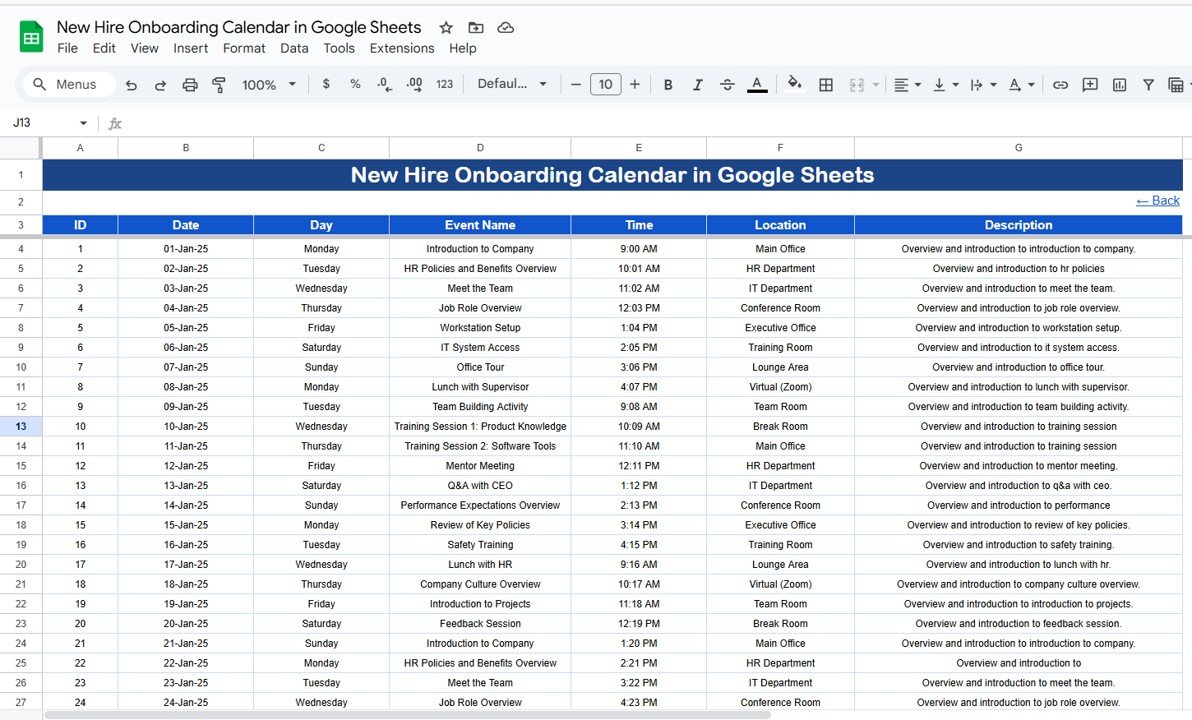Open the font family dropdown
Viewport: 1192px width, 720px height.
(x=512, y=84)
